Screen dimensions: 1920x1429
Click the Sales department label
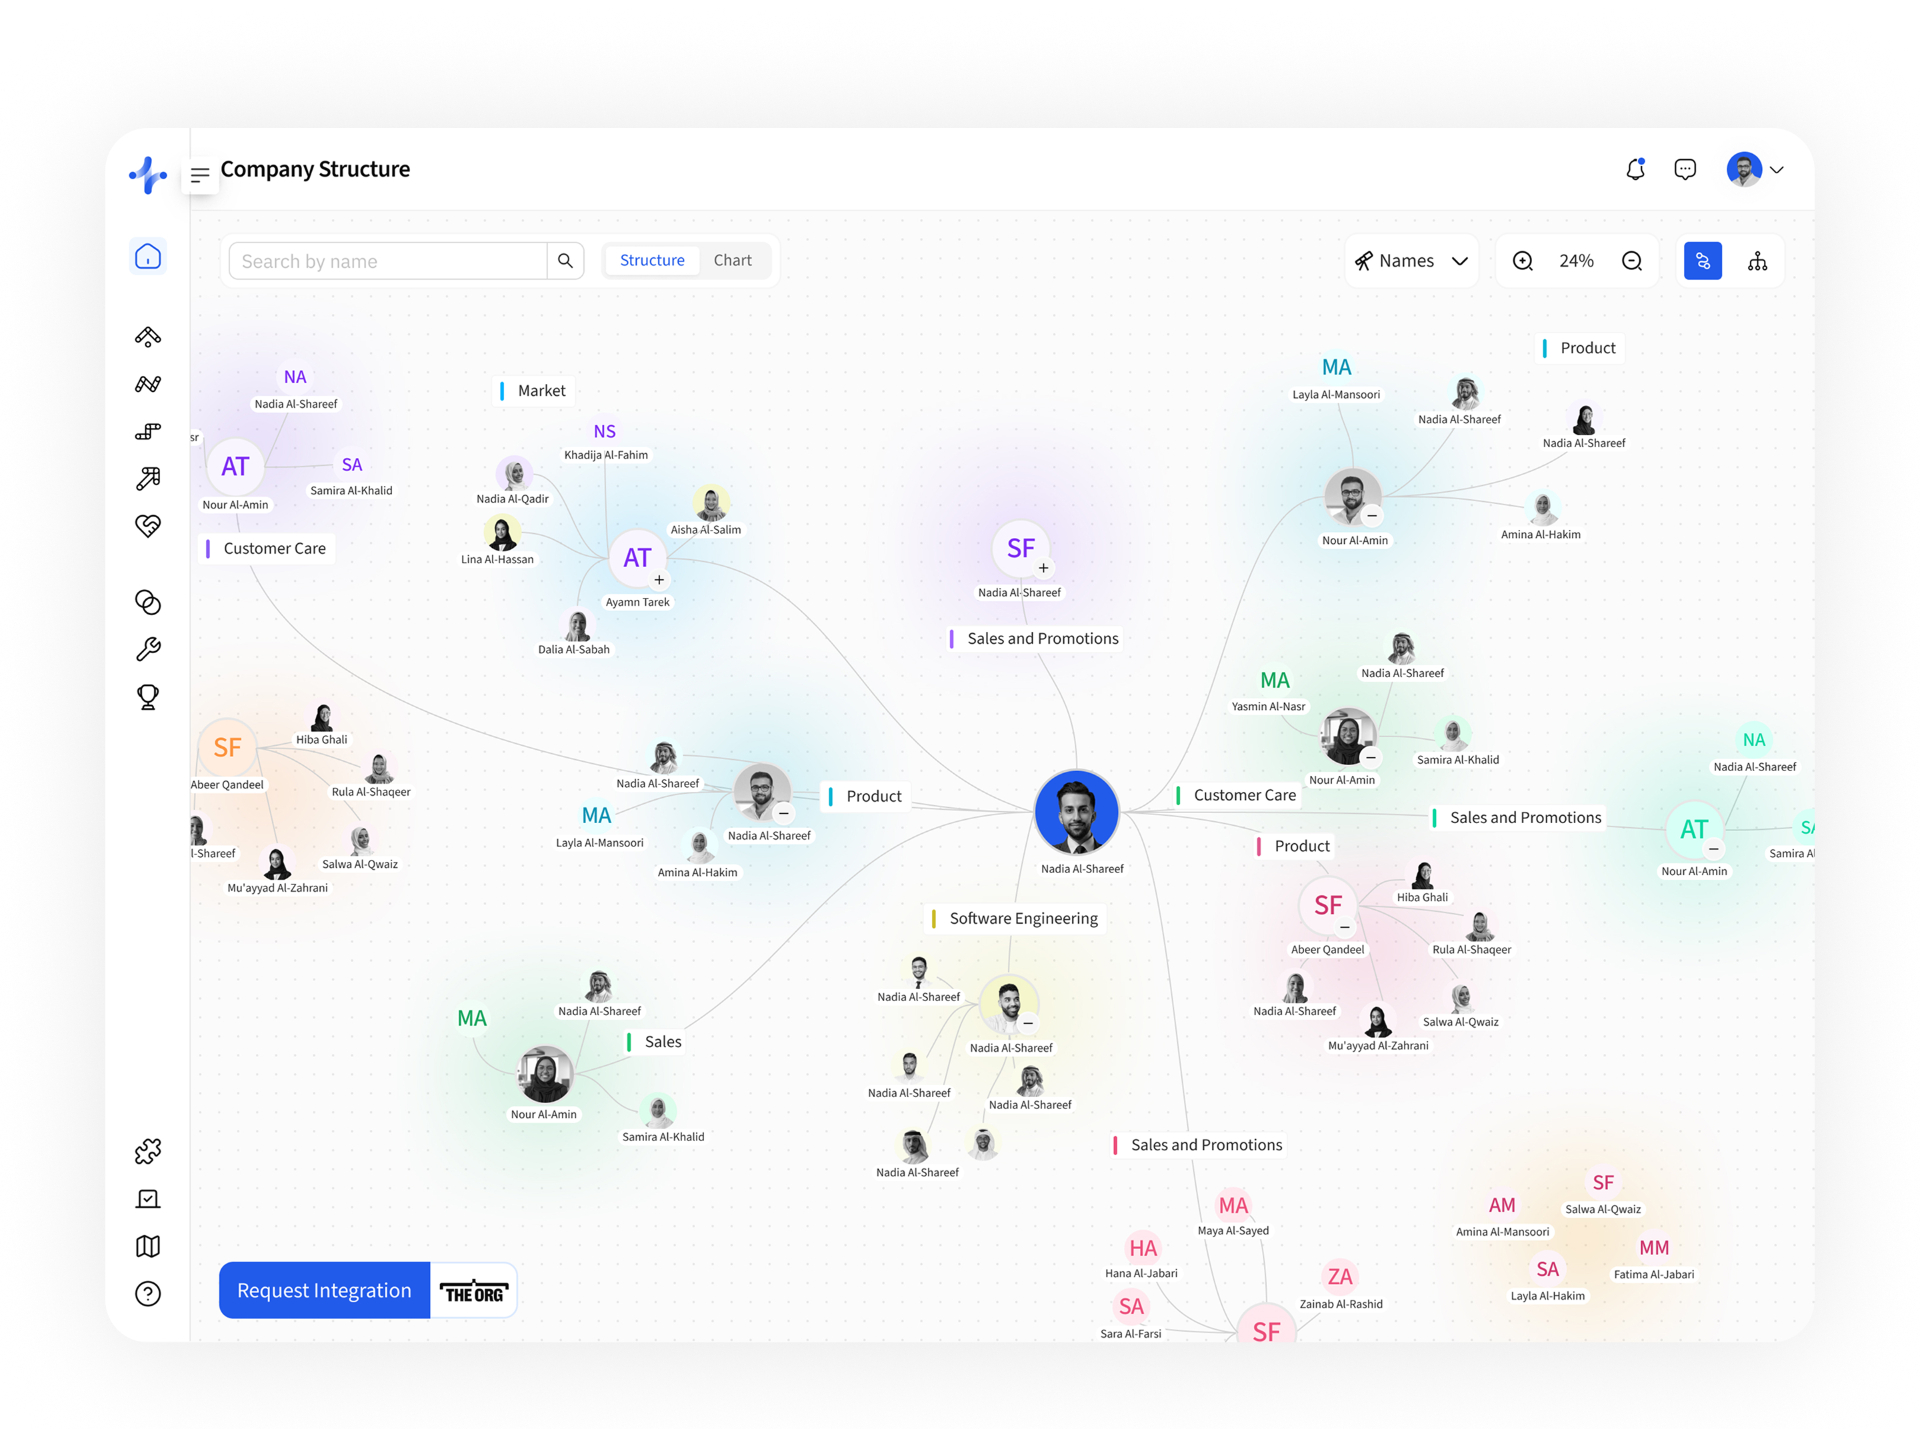tap(655, 1042)
